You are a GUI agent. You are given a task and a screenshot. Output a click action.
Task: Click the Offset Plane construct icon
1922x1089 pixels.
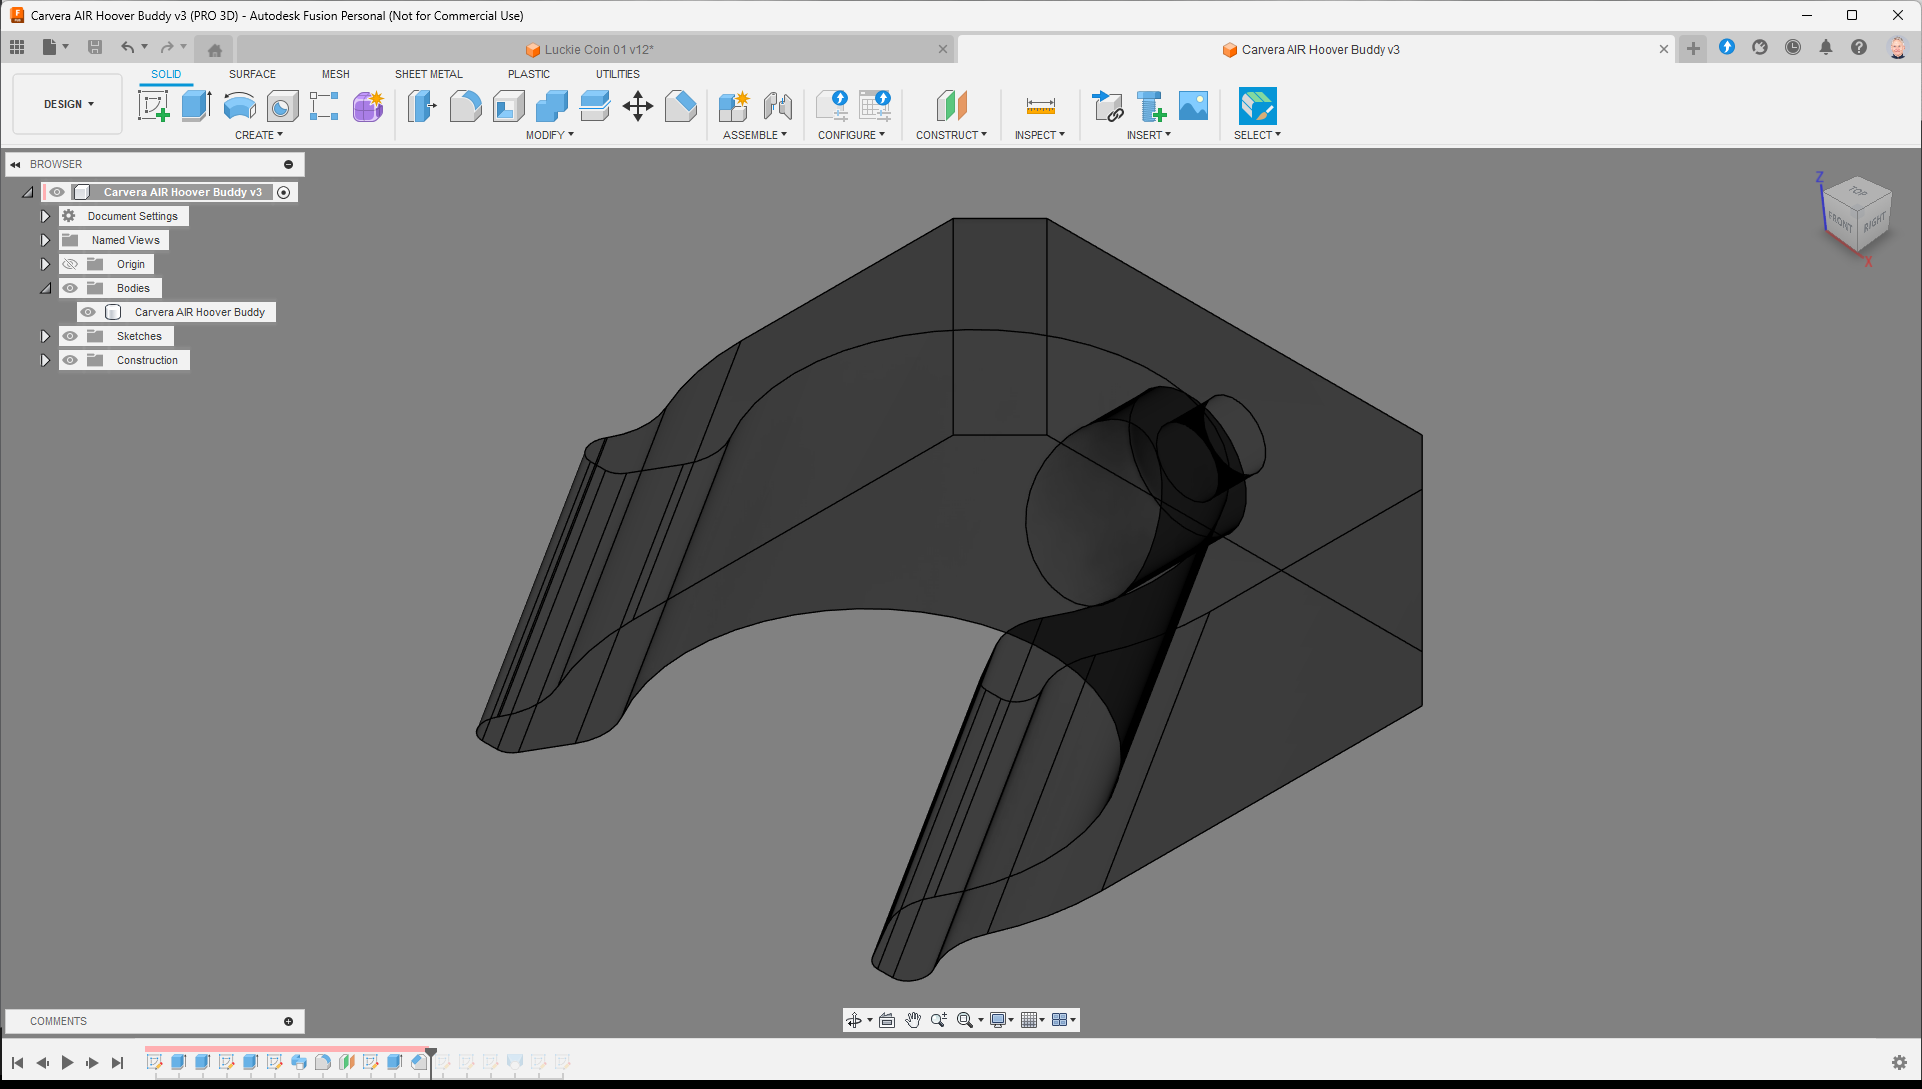[951, 106]
